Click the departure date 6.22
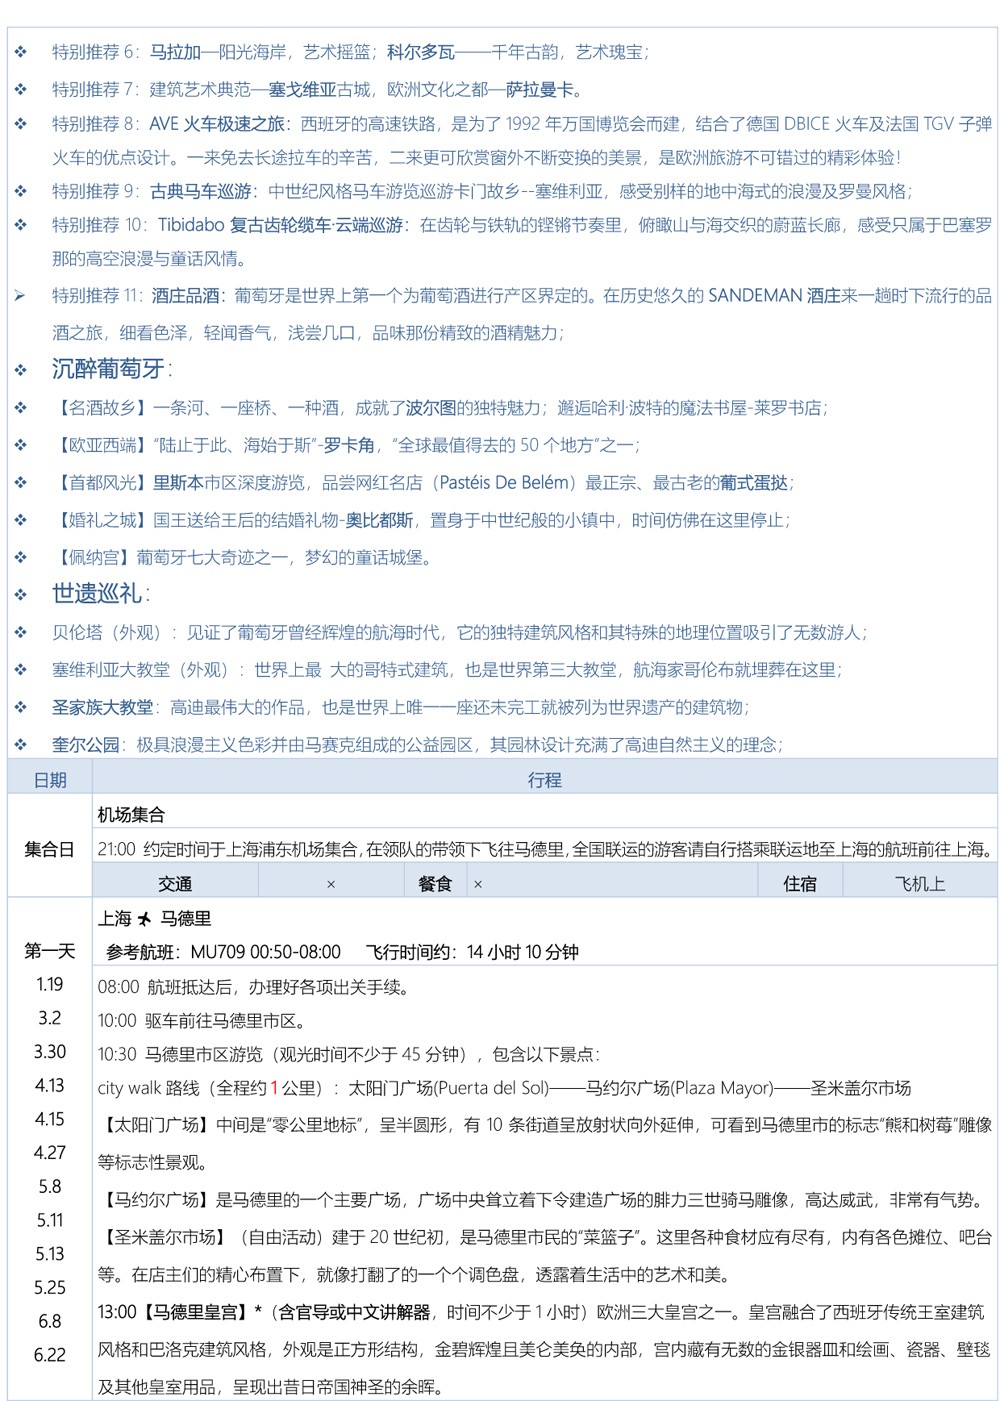This screenshot has width=1000, height=1401. [50, 1355]
